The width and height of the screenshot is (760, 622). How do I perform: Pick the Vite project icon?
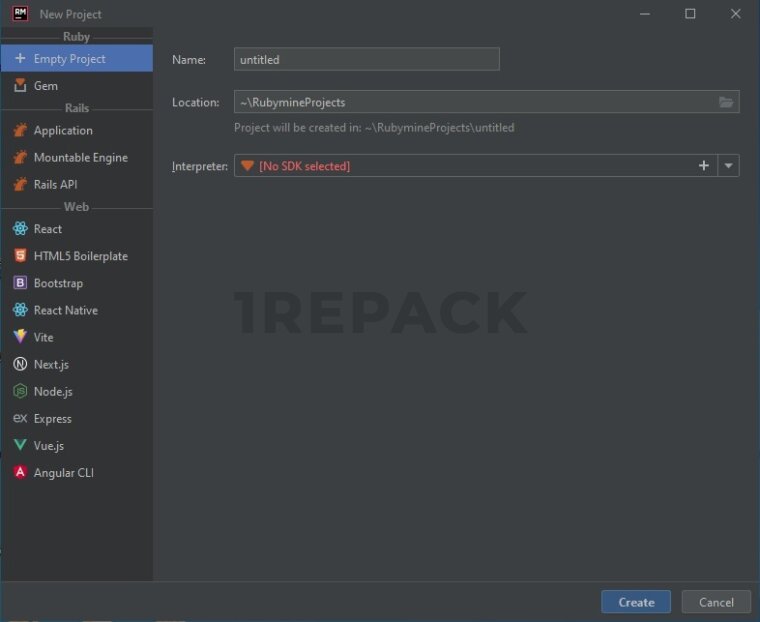(x=20, y=337)
